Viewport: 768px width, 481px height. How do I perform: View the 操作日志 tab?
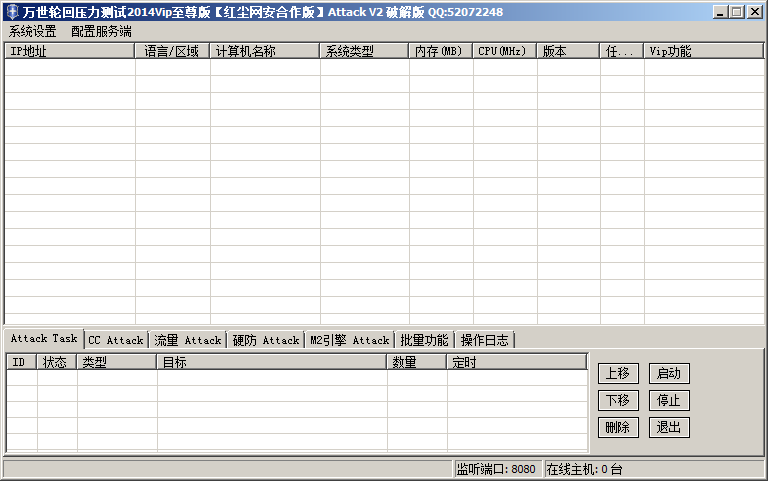coord(485,340)
